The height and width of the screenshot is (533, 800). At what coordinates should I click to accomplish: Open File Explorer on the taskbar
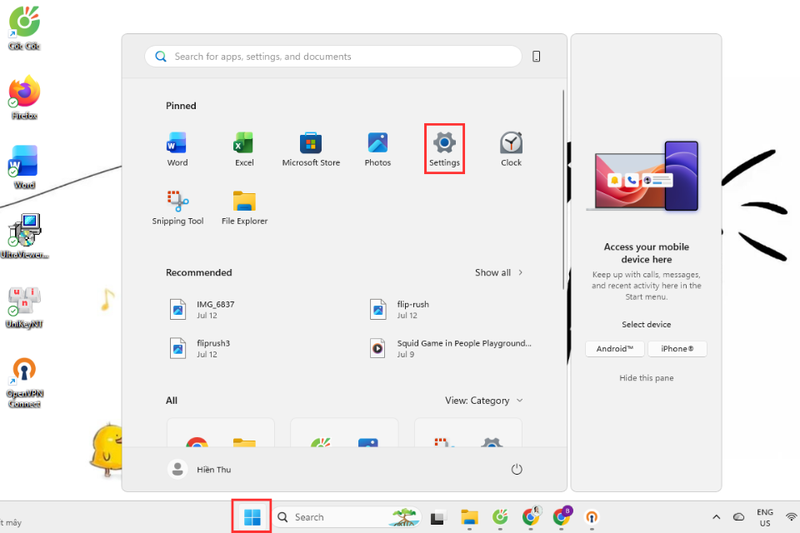tap(469, 518)
